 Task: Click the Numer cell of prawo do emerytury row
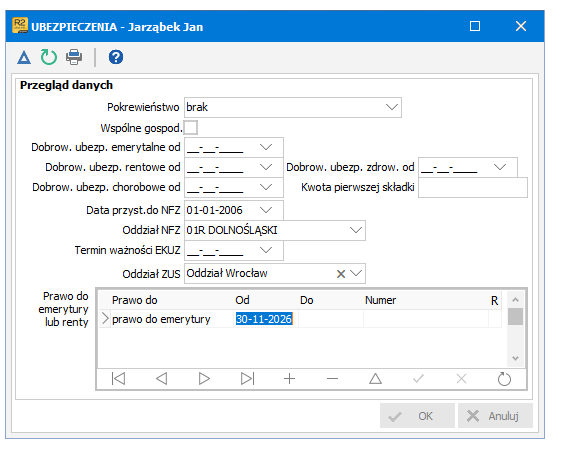[x=426, y=319]
